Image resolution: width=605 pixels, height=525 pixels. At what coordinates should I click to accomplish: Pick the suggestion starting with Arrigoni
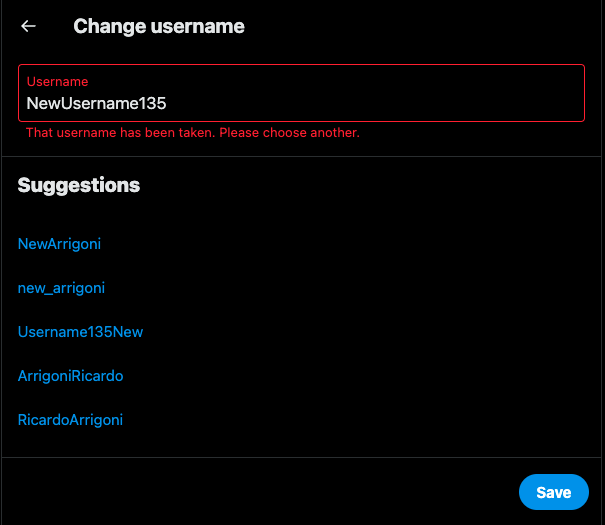70,376
